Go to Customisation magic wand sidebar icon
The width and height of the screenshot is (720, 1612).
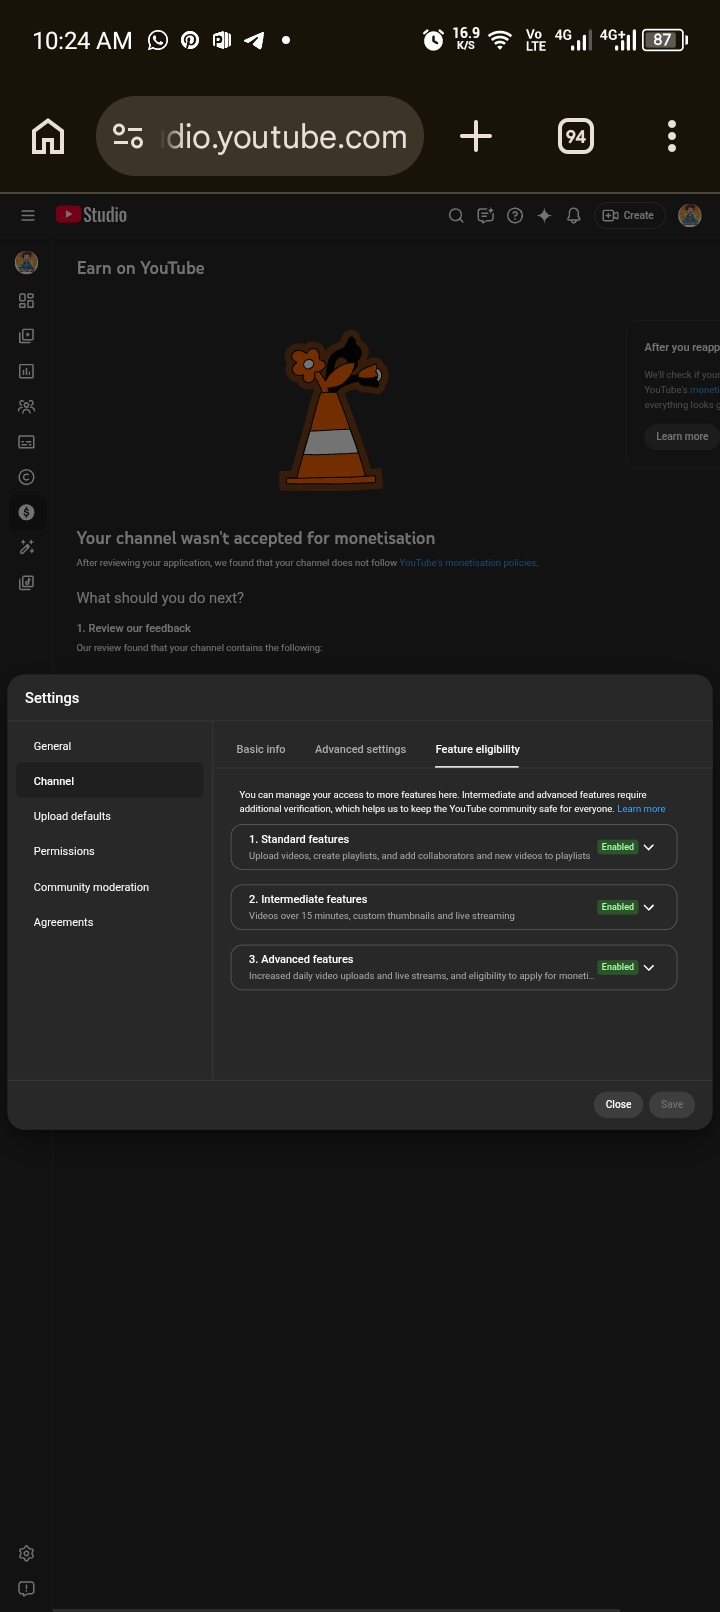pos(27,547)
